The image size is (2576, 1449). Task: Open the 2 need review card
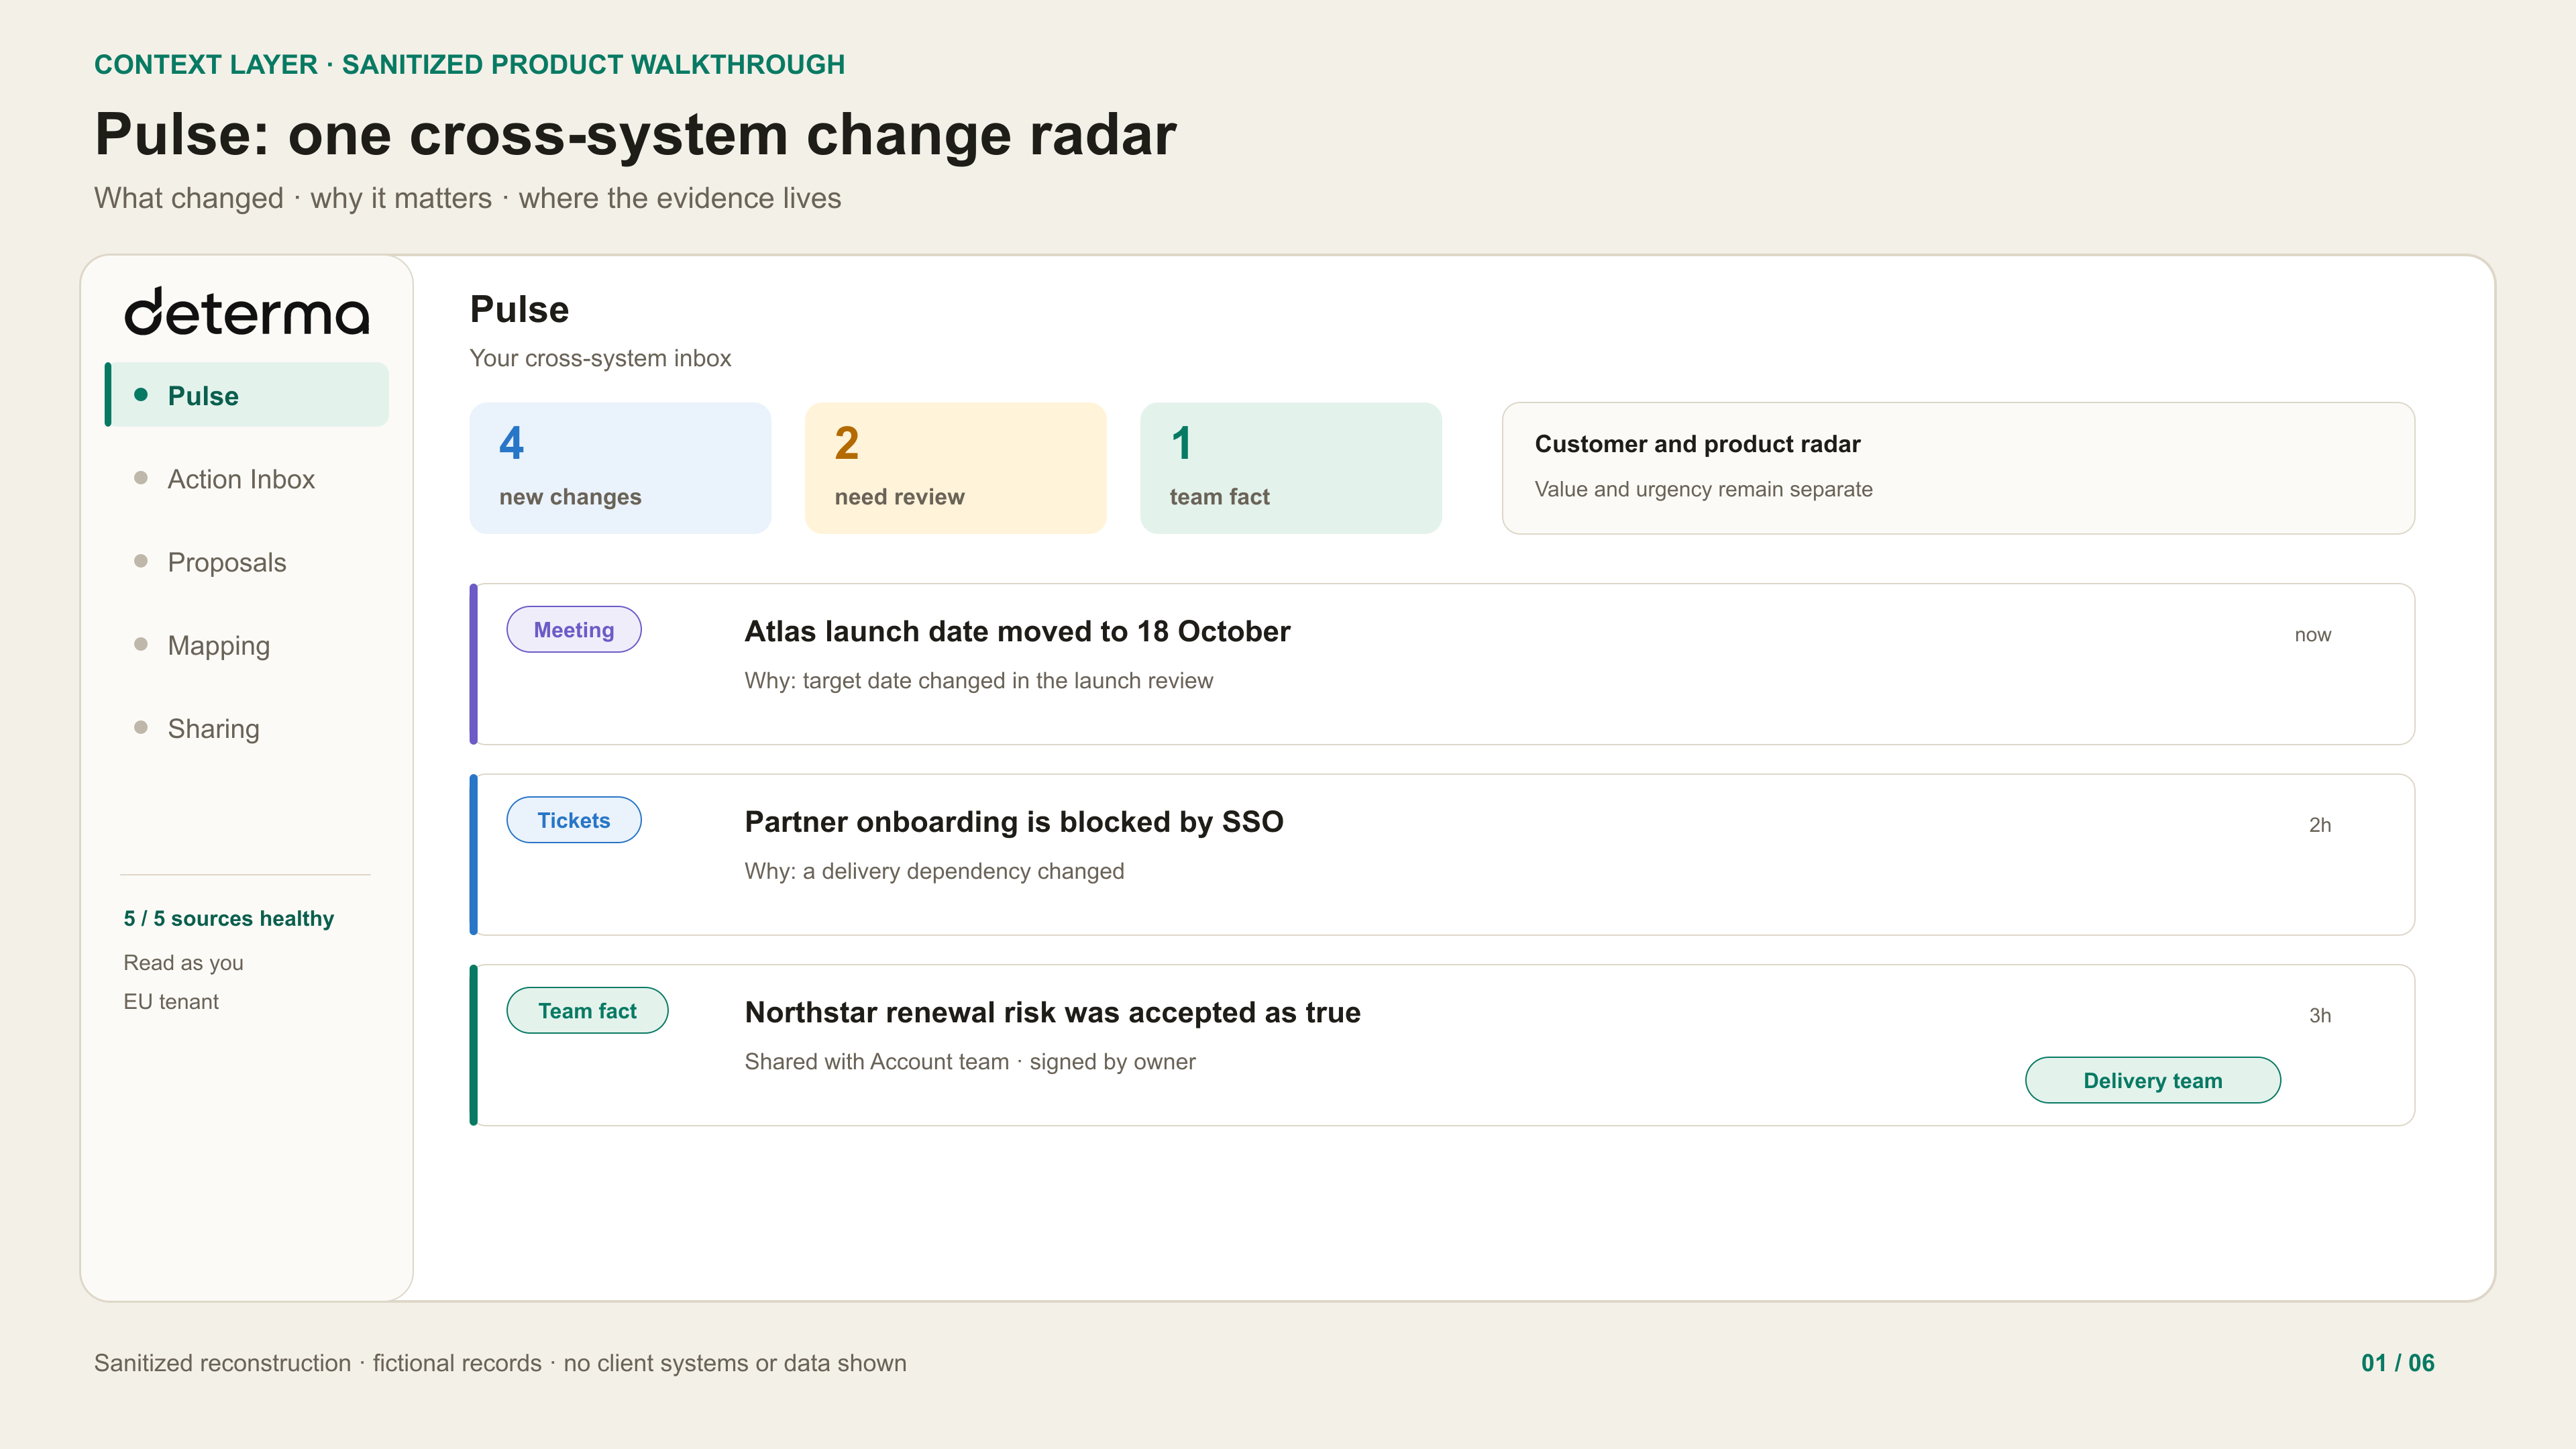pyautogui.click(x=955, y=468)
